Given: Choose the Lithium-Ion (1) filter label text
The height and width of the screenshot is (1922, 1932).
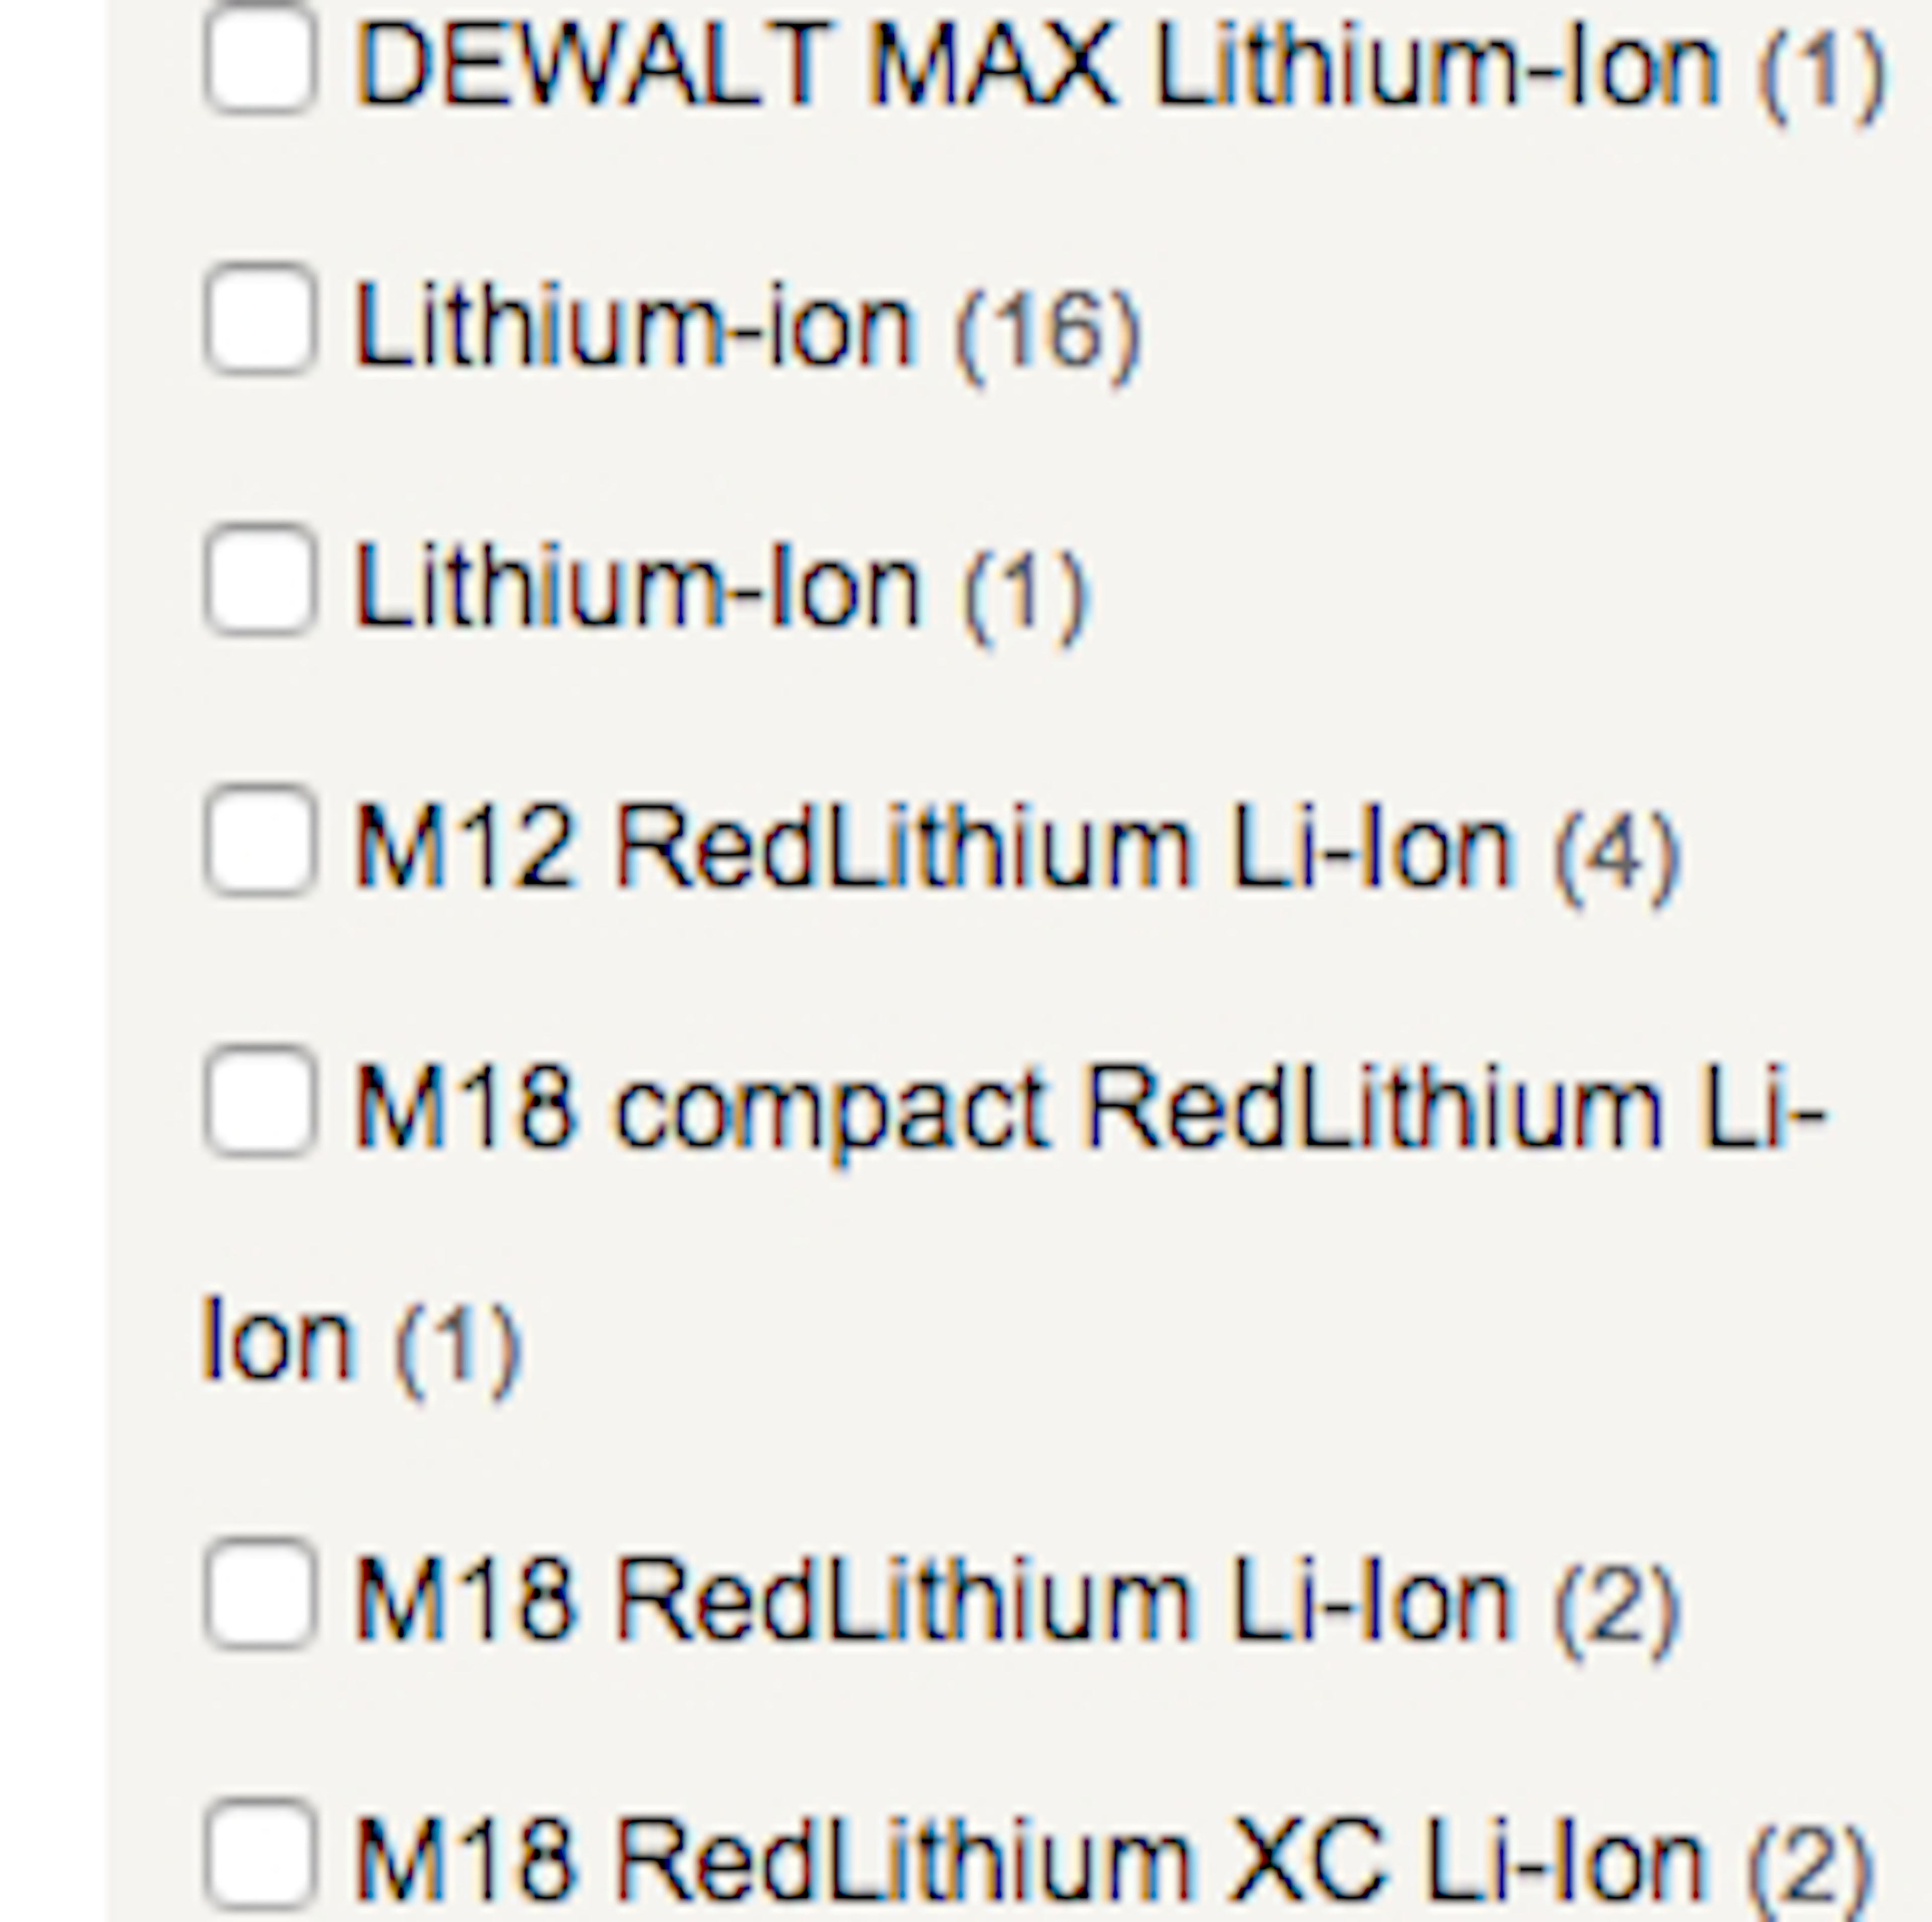Looking at the screenshot, I should coord(636,589).
